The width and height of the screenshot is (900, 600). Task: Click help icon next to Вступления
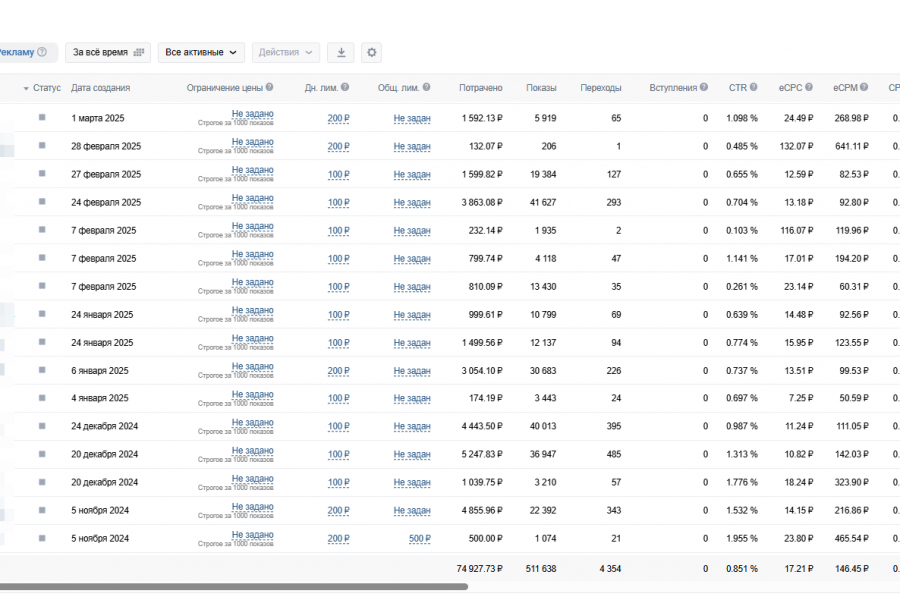click(x=704, y=87)
